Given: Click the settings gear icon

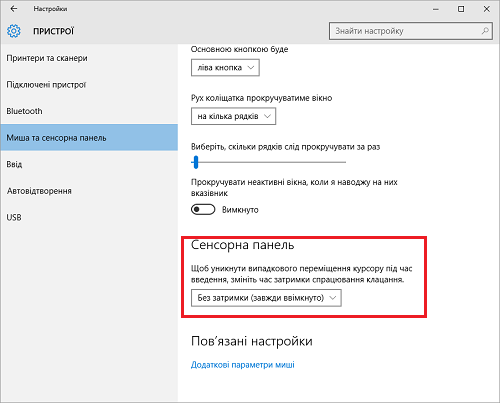Looking at the screenshot, I should (x=14, y=31).
